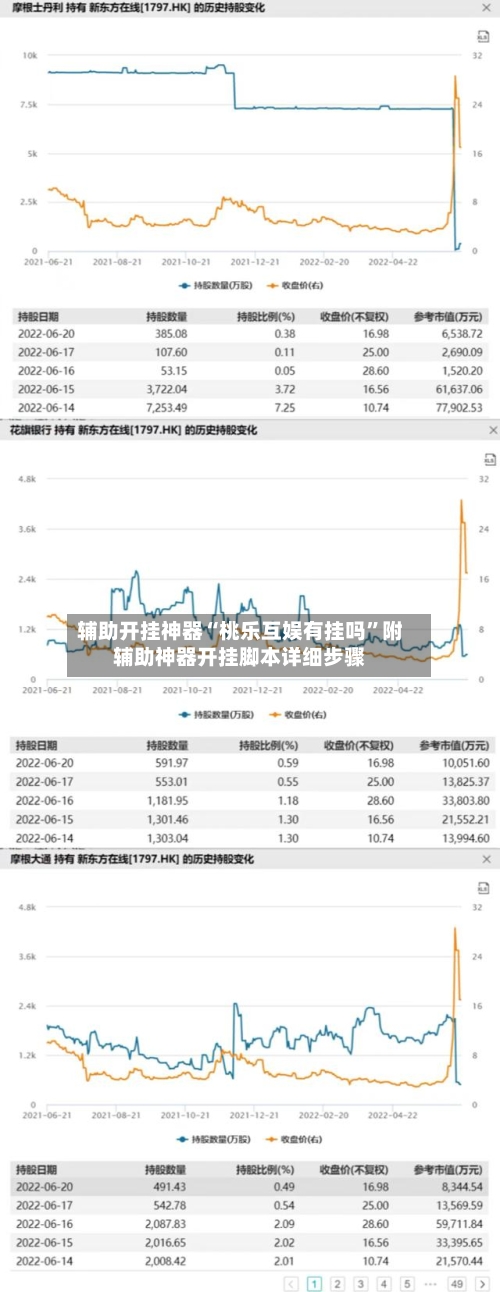The image size is (500, 1292).
Task: Toggle 持股数量(万股) legend in 摩根士丹利 chart
Action: click(x=216, y=285)
